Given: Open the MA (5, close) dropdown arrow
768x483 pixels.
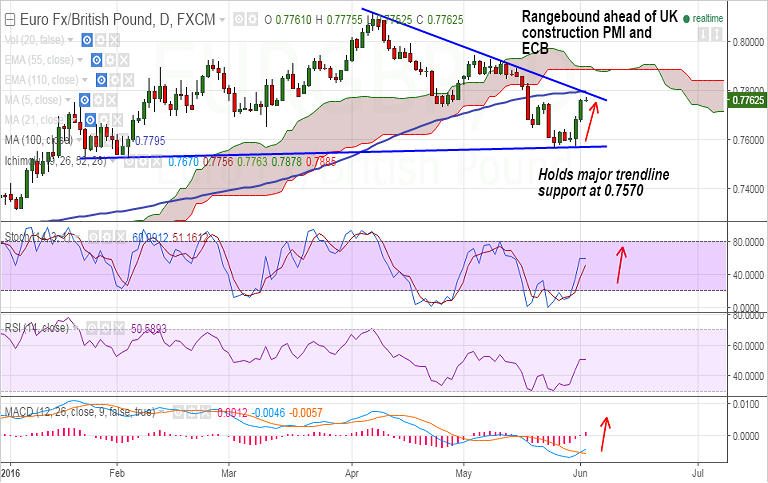Looking at the screenshot, I should click(68, 100).
